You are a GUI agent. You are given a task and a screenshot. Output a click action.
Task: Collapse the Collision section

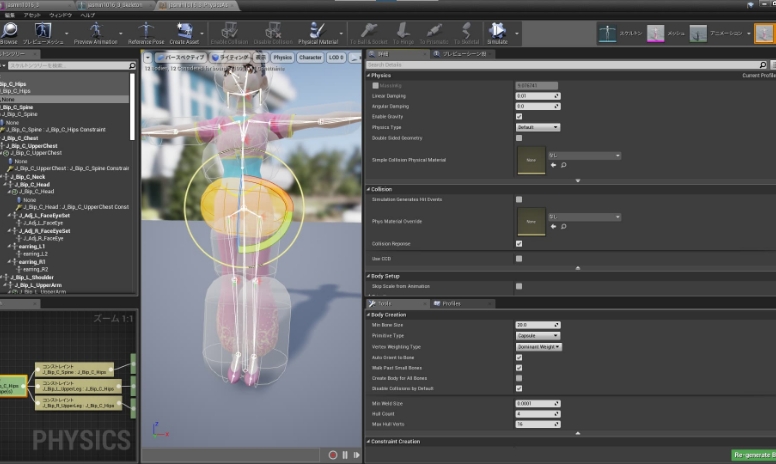(x=369, y=188)
